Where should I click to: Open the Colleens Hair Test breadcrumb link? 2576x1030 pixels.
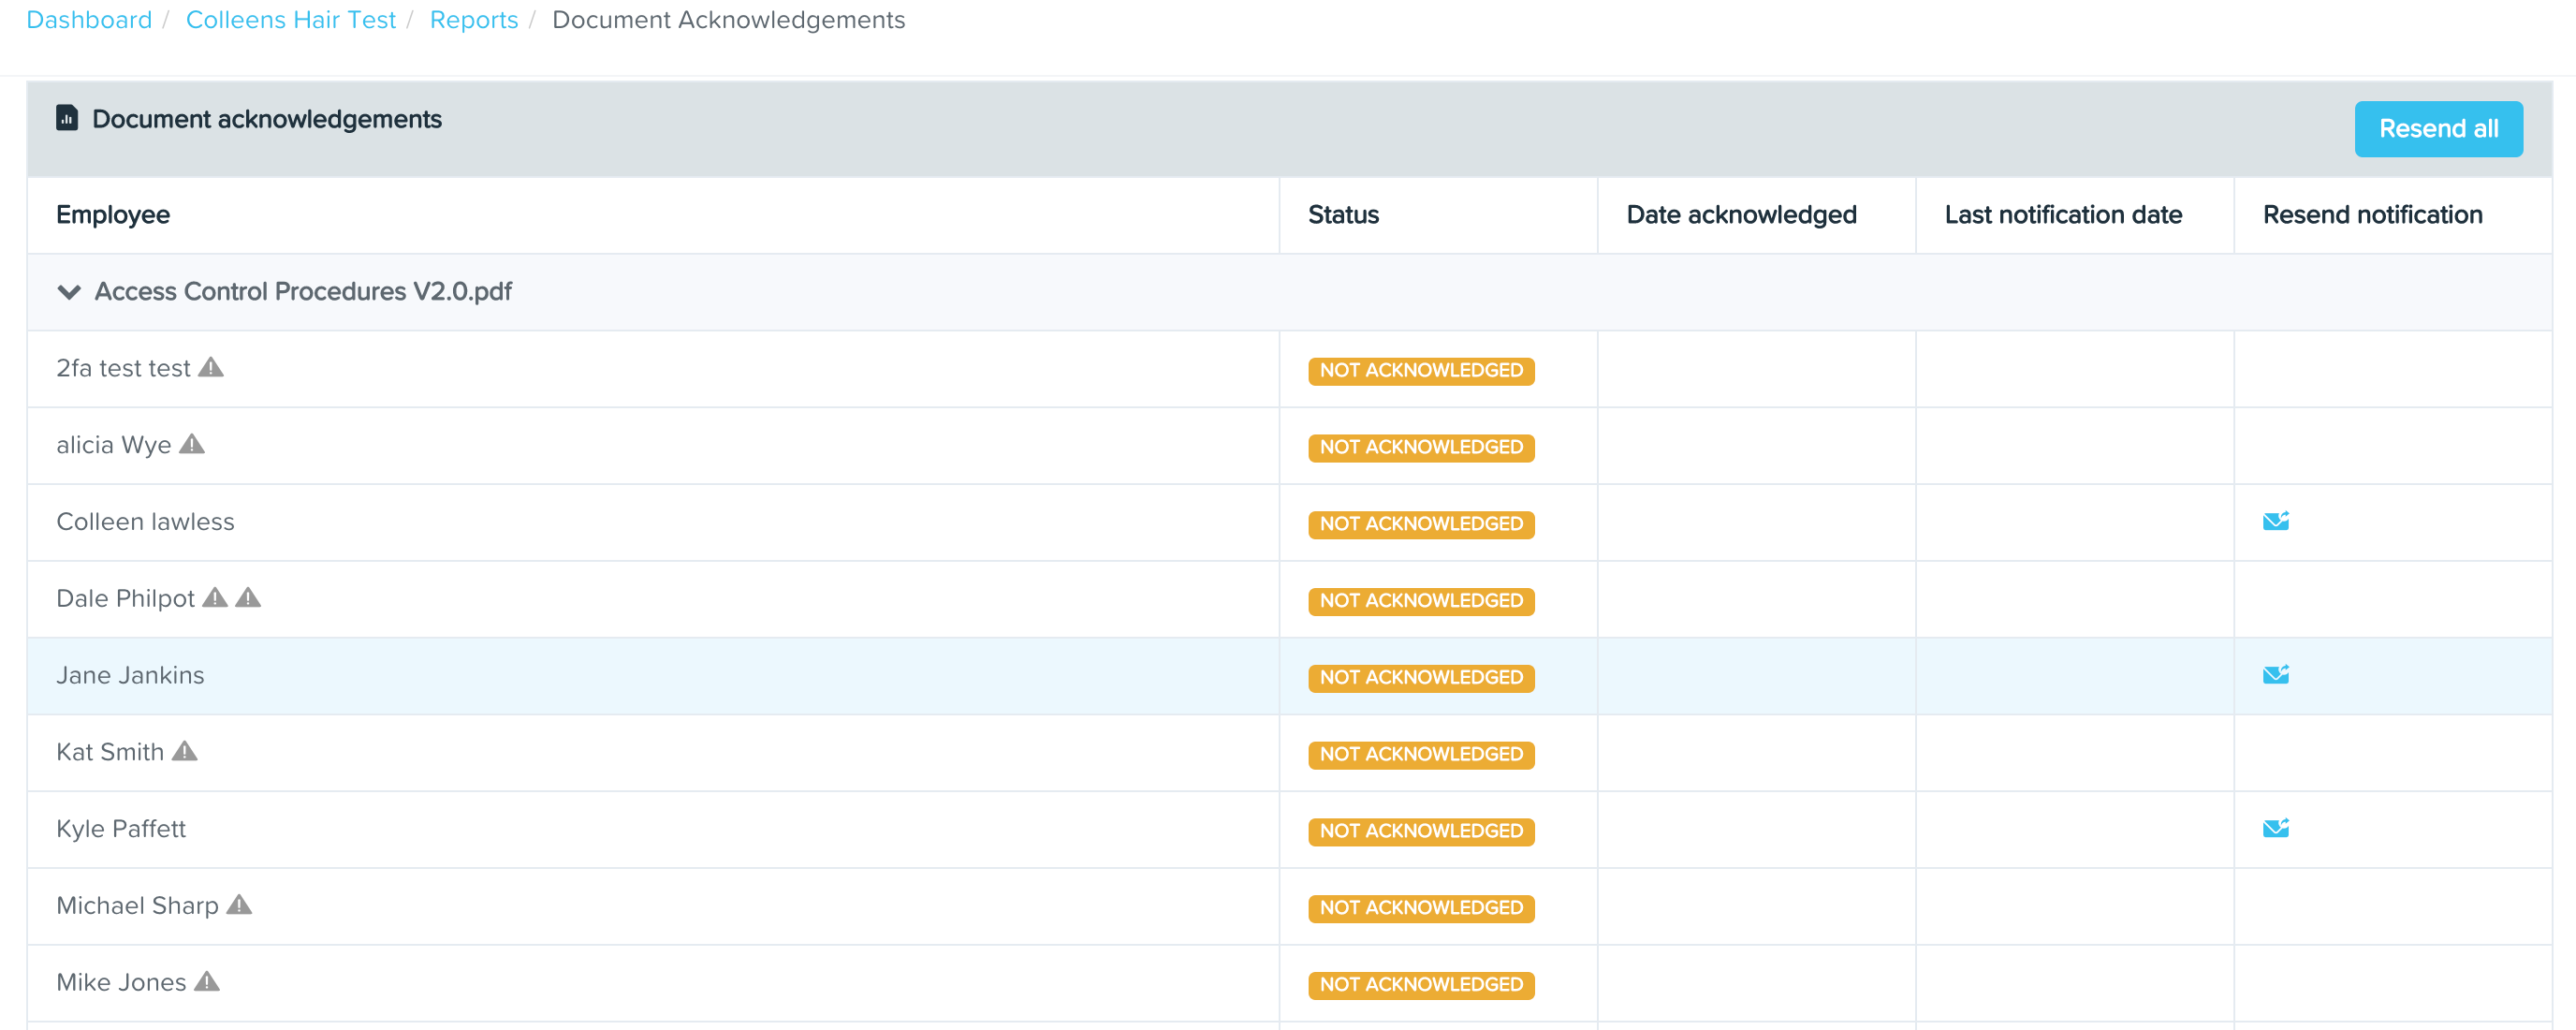[x=291, y=20]
